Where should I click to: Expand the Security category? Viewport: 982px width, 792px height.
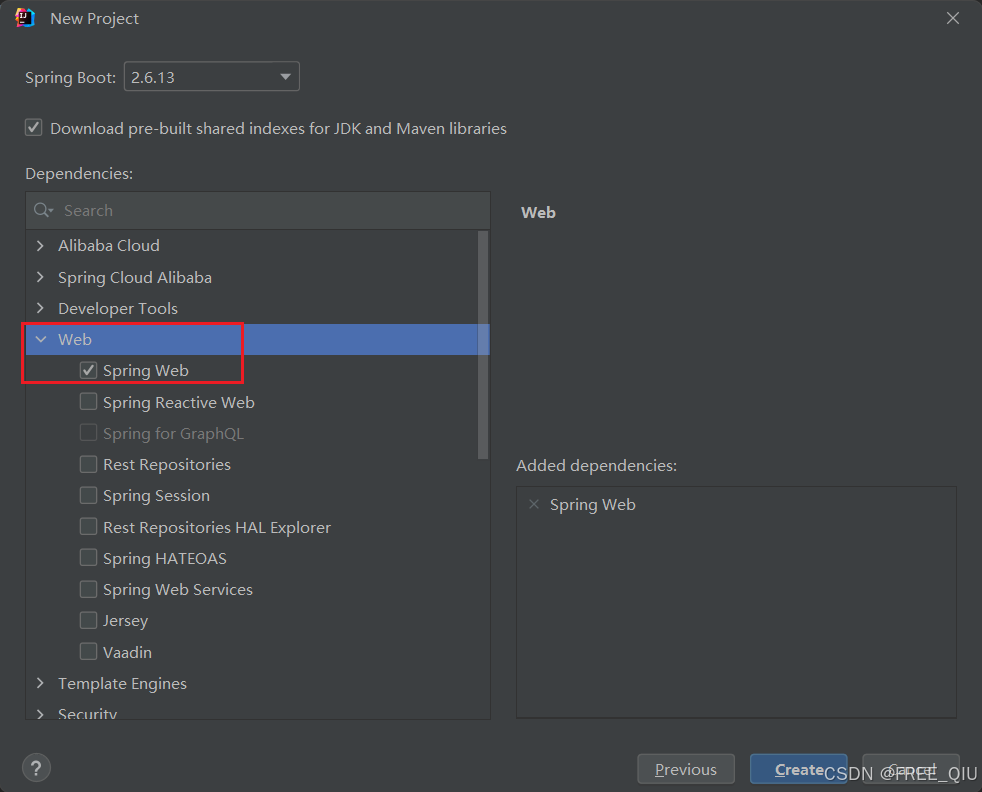point(41,714)
